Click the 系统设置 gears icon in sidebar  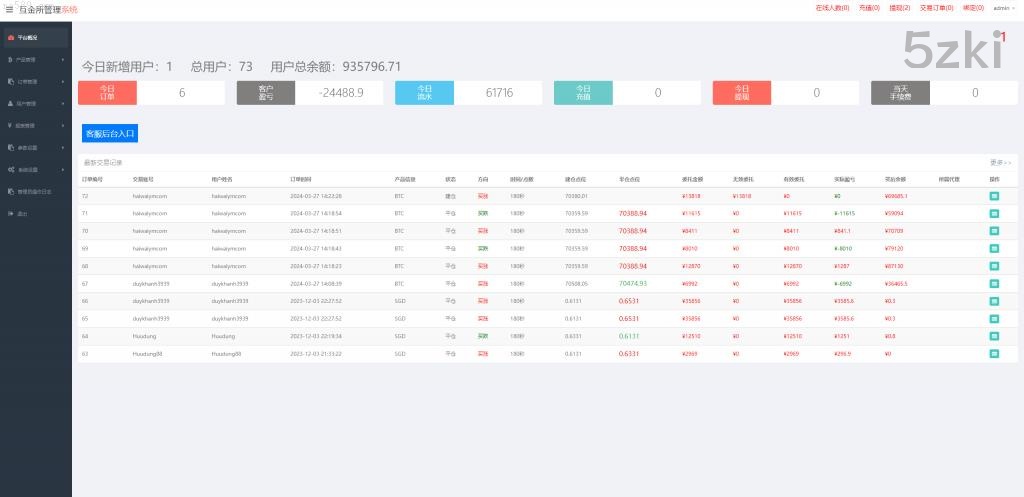[11, 169]
